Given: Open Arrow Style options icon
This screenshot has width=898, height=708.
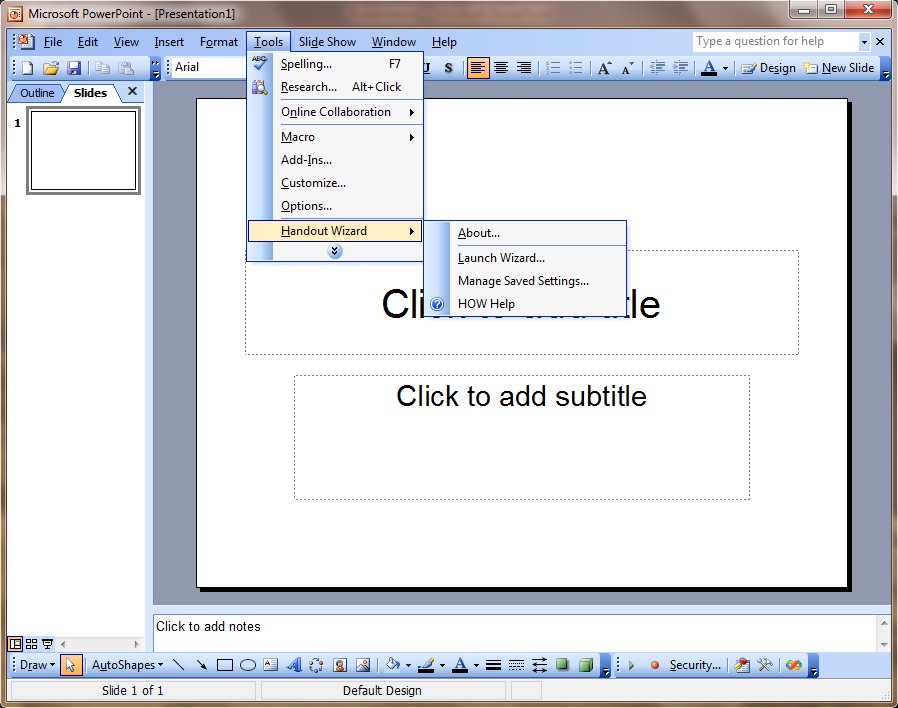Looking at the screenshot, I should [x=539, y=664].
